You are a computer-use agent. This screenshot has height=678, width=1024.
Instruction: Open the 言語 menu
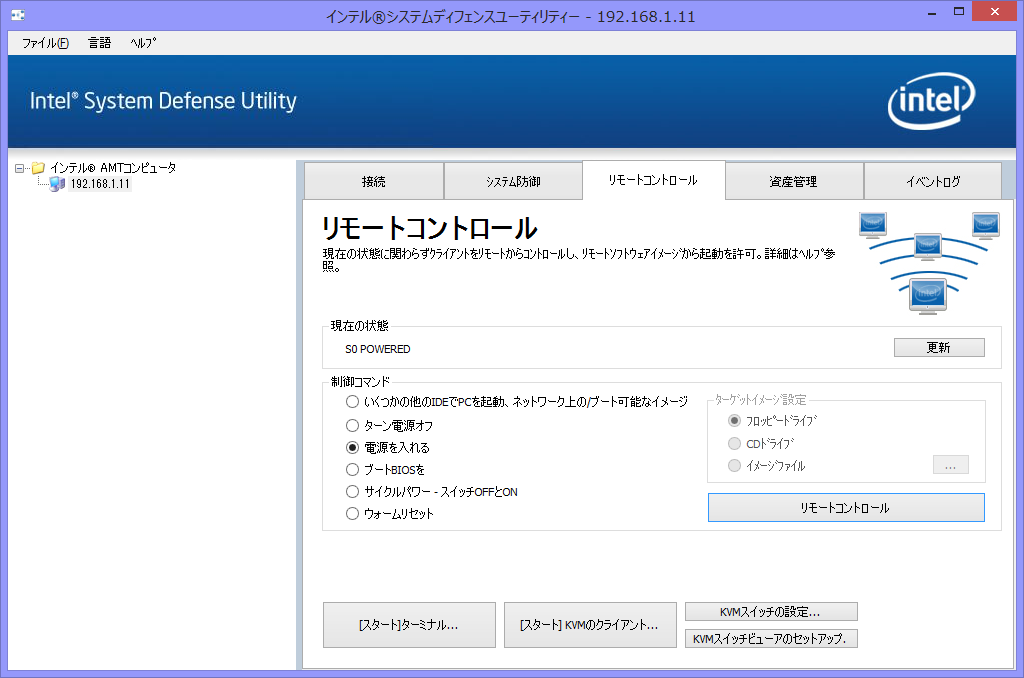click(99, 43)
